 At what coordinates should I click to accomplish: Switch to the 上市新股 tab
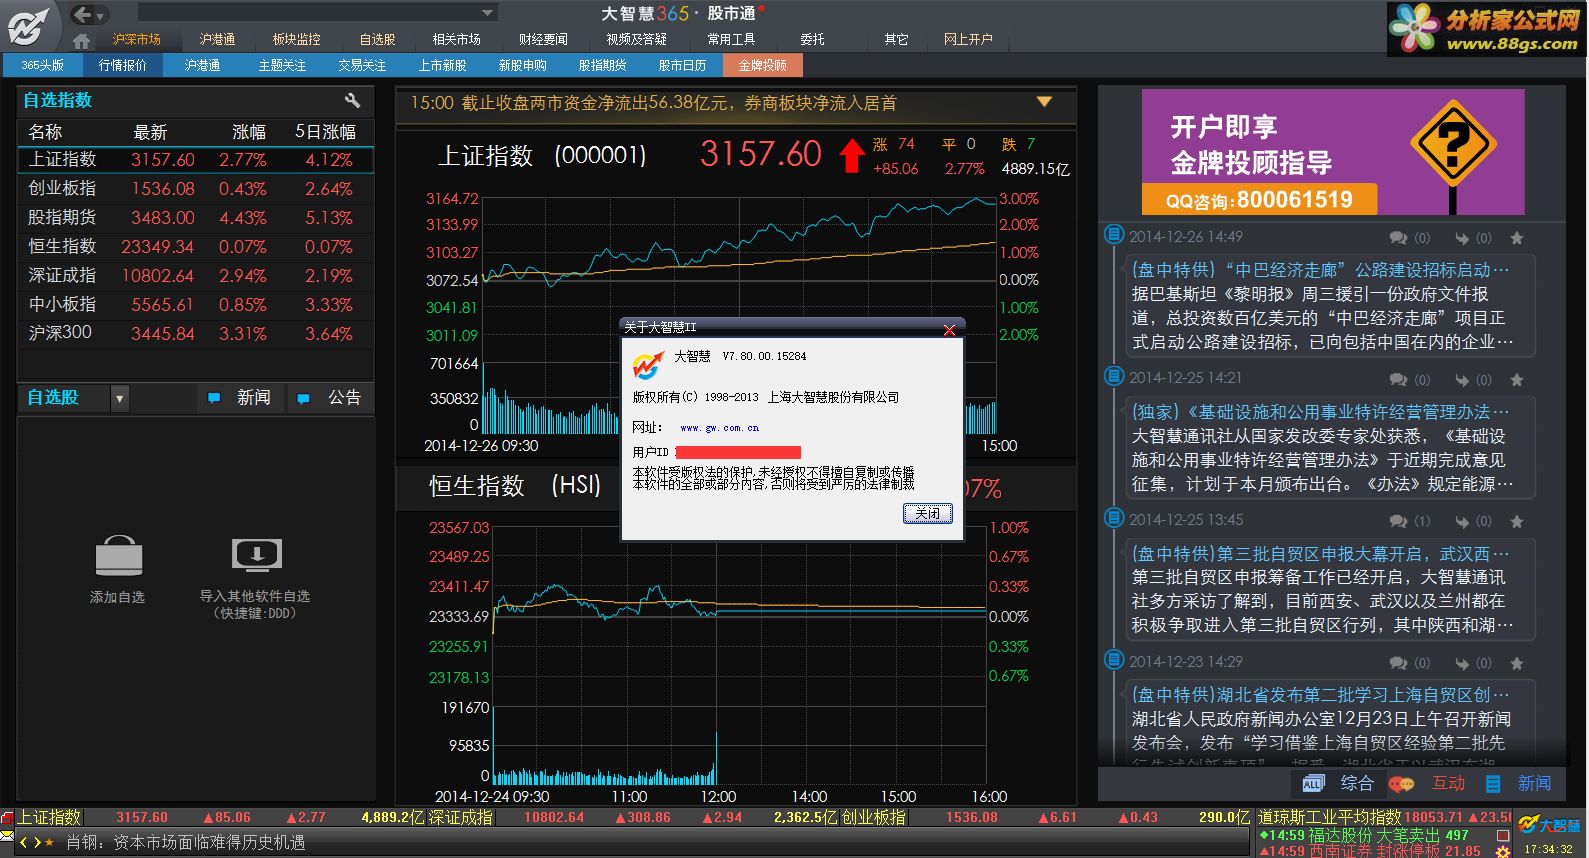(442, 65)
